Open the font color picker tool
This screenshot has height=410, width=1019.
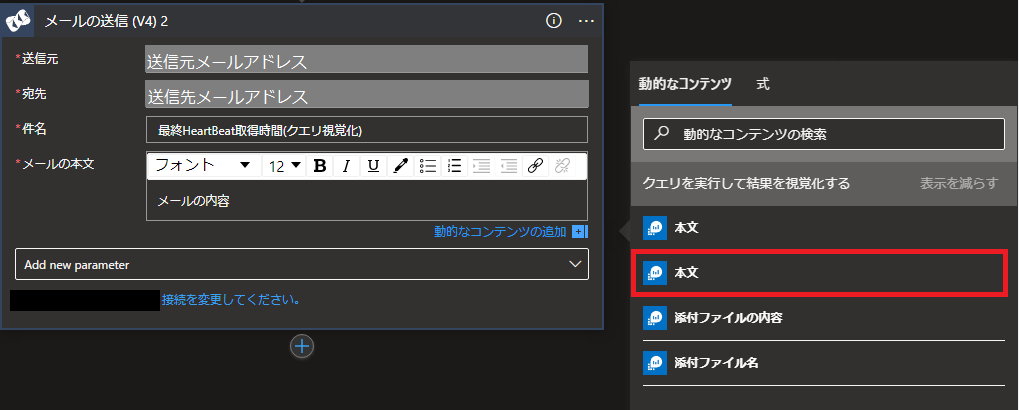pyautogui.click(x=400, y=166)
